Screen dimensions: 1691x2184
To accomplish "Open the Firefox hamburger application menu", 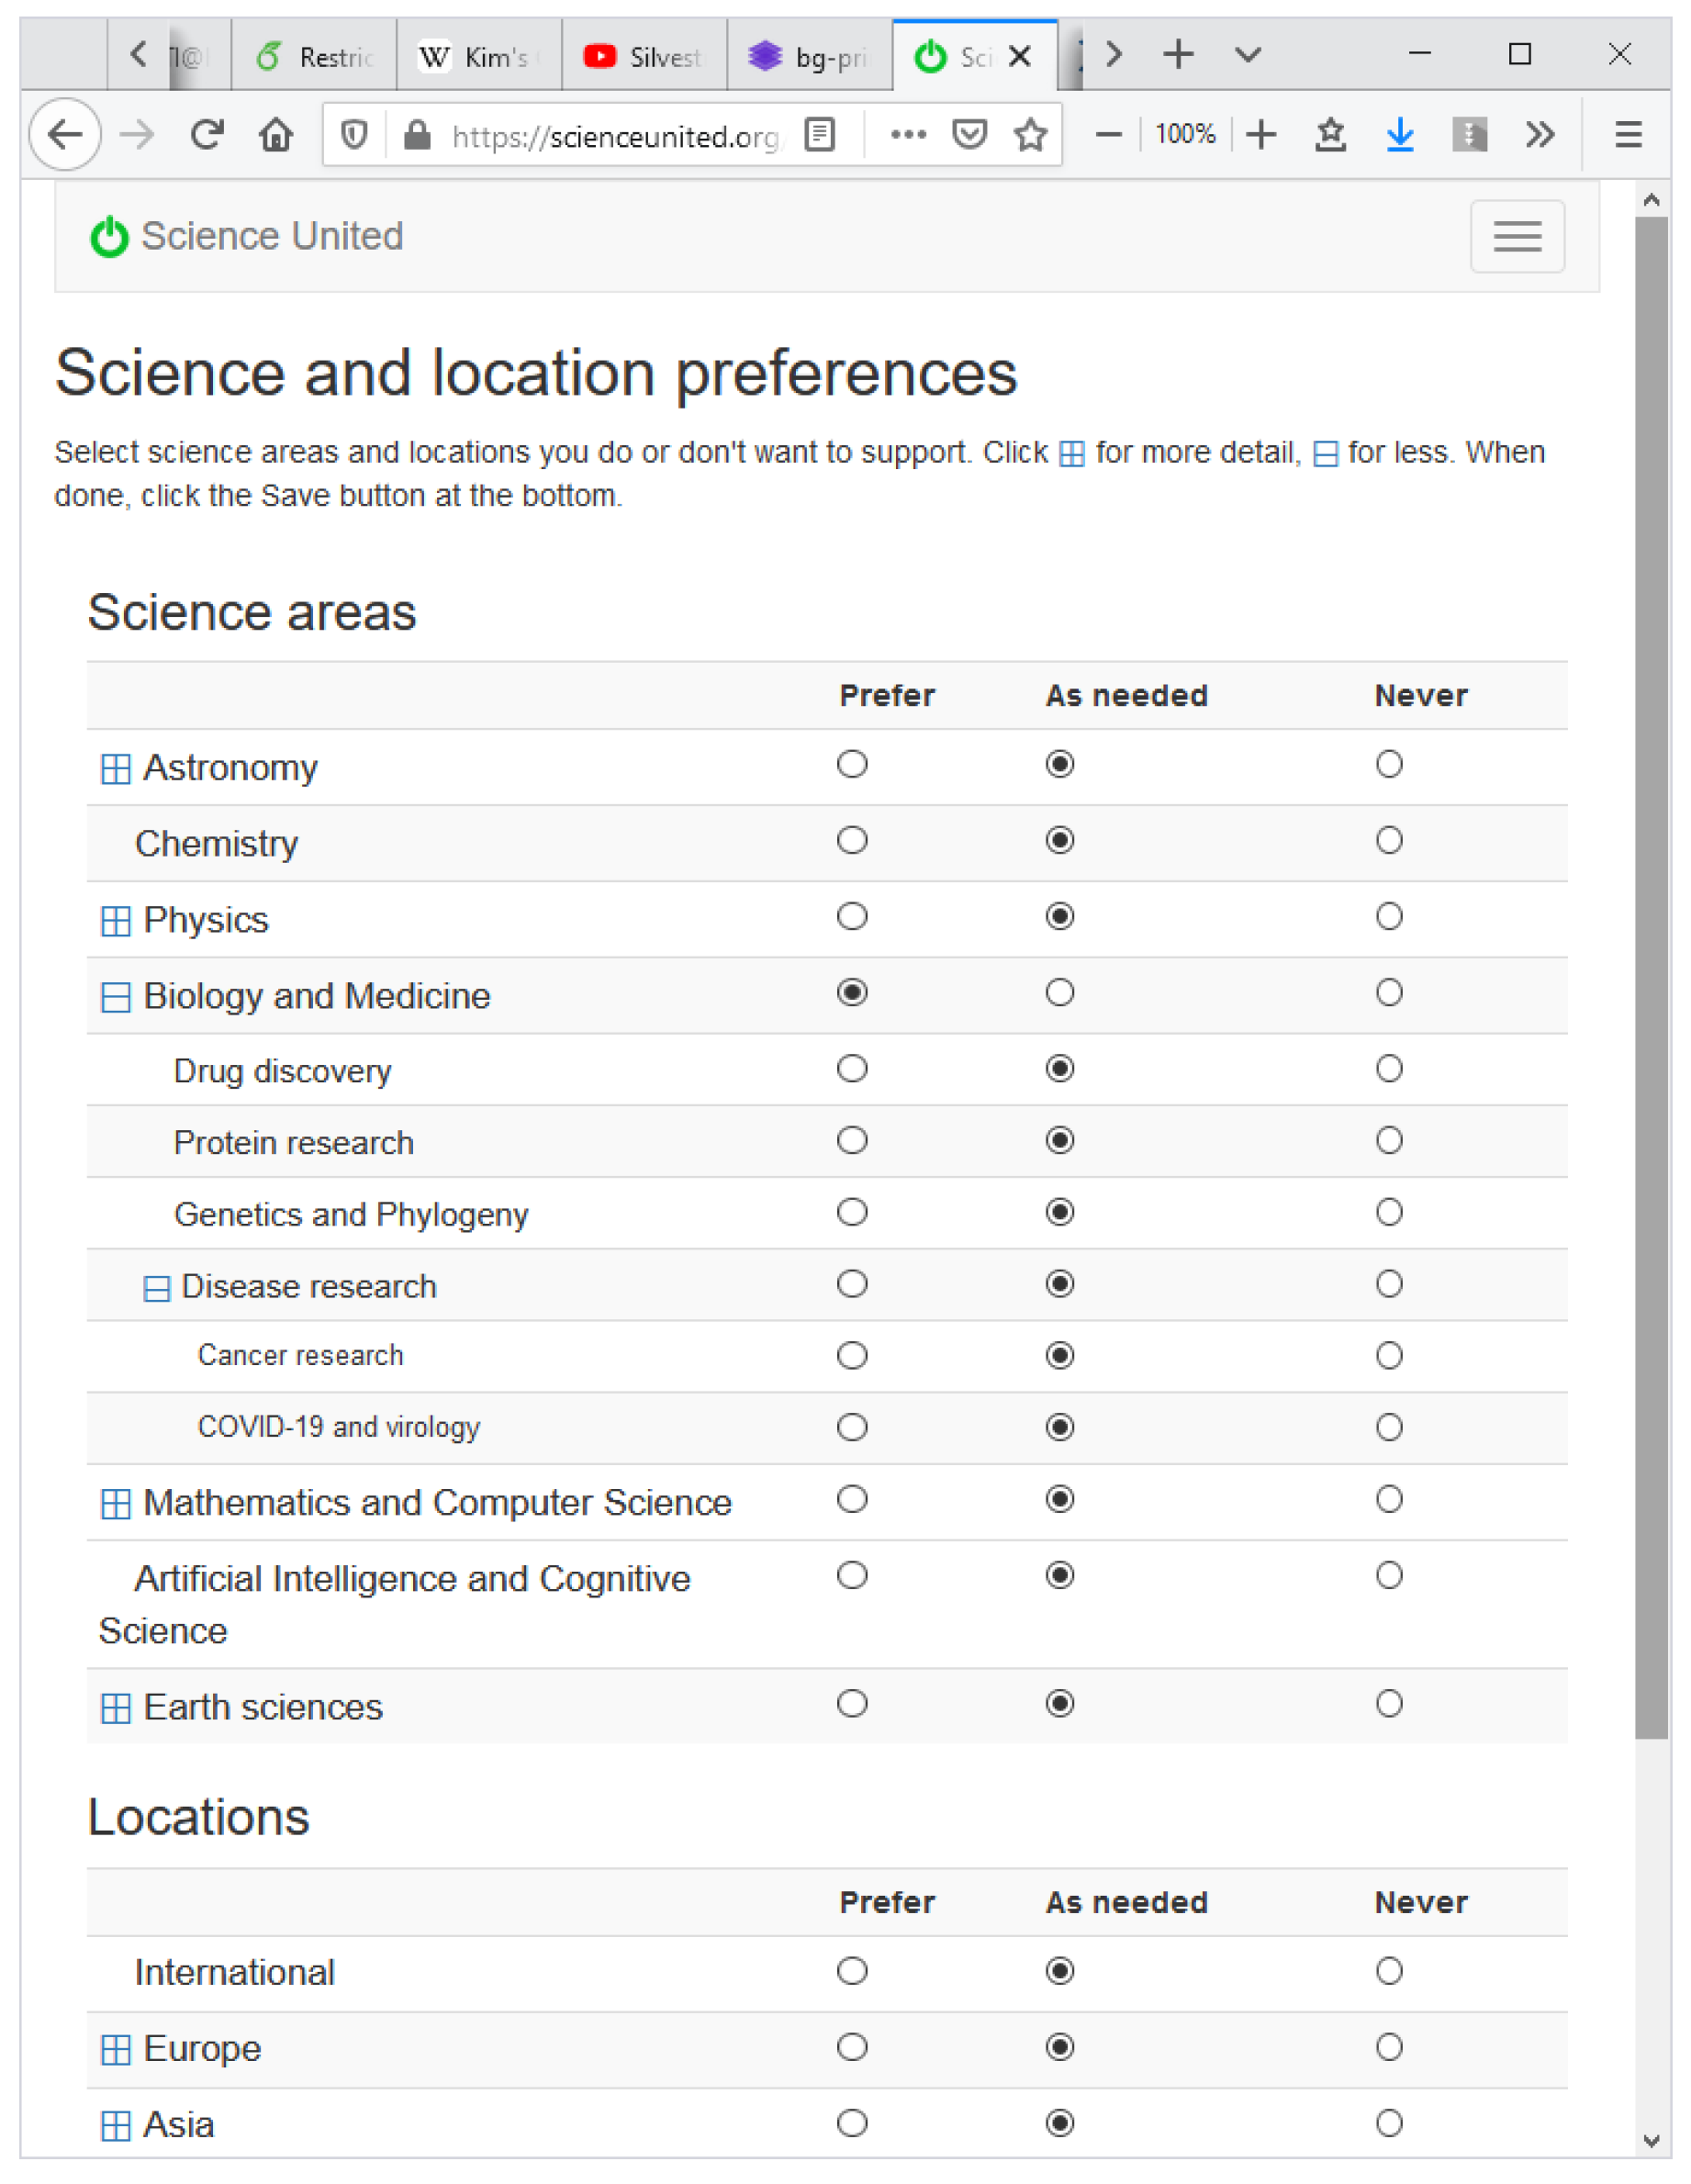I will pyautogui.click(x=1628, y=134).
